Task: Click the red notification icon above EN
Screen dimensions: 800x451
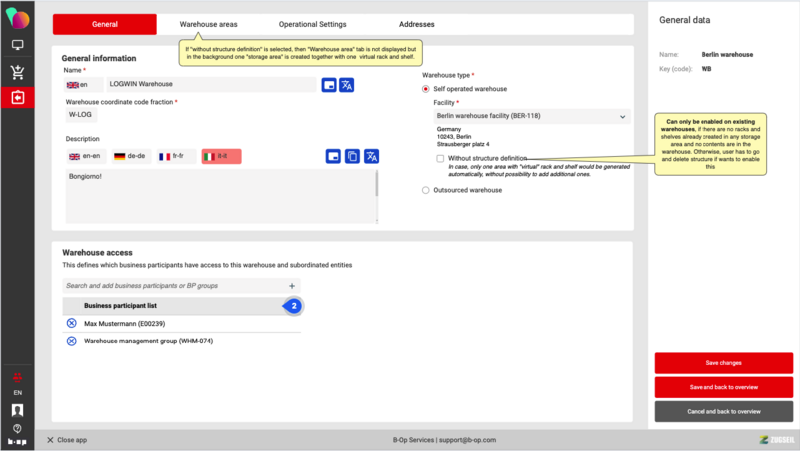Action: (17, 378)
